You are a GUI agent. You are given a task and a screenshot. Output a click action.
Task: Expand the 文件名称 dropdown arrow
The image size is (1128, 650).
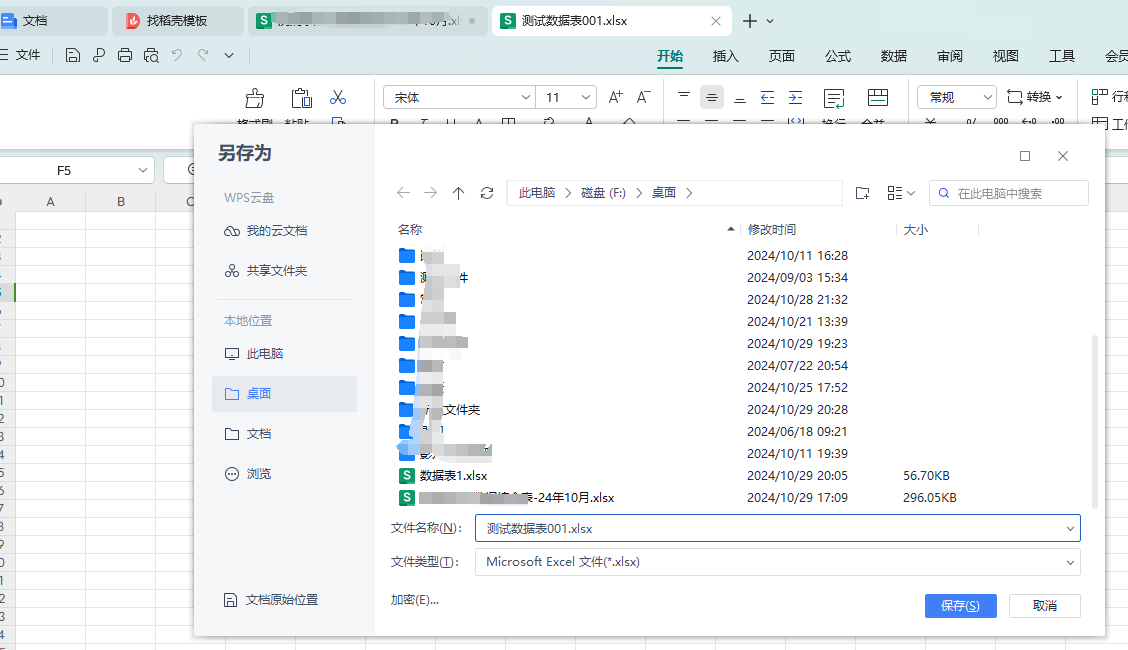[x=1070, y=528]
